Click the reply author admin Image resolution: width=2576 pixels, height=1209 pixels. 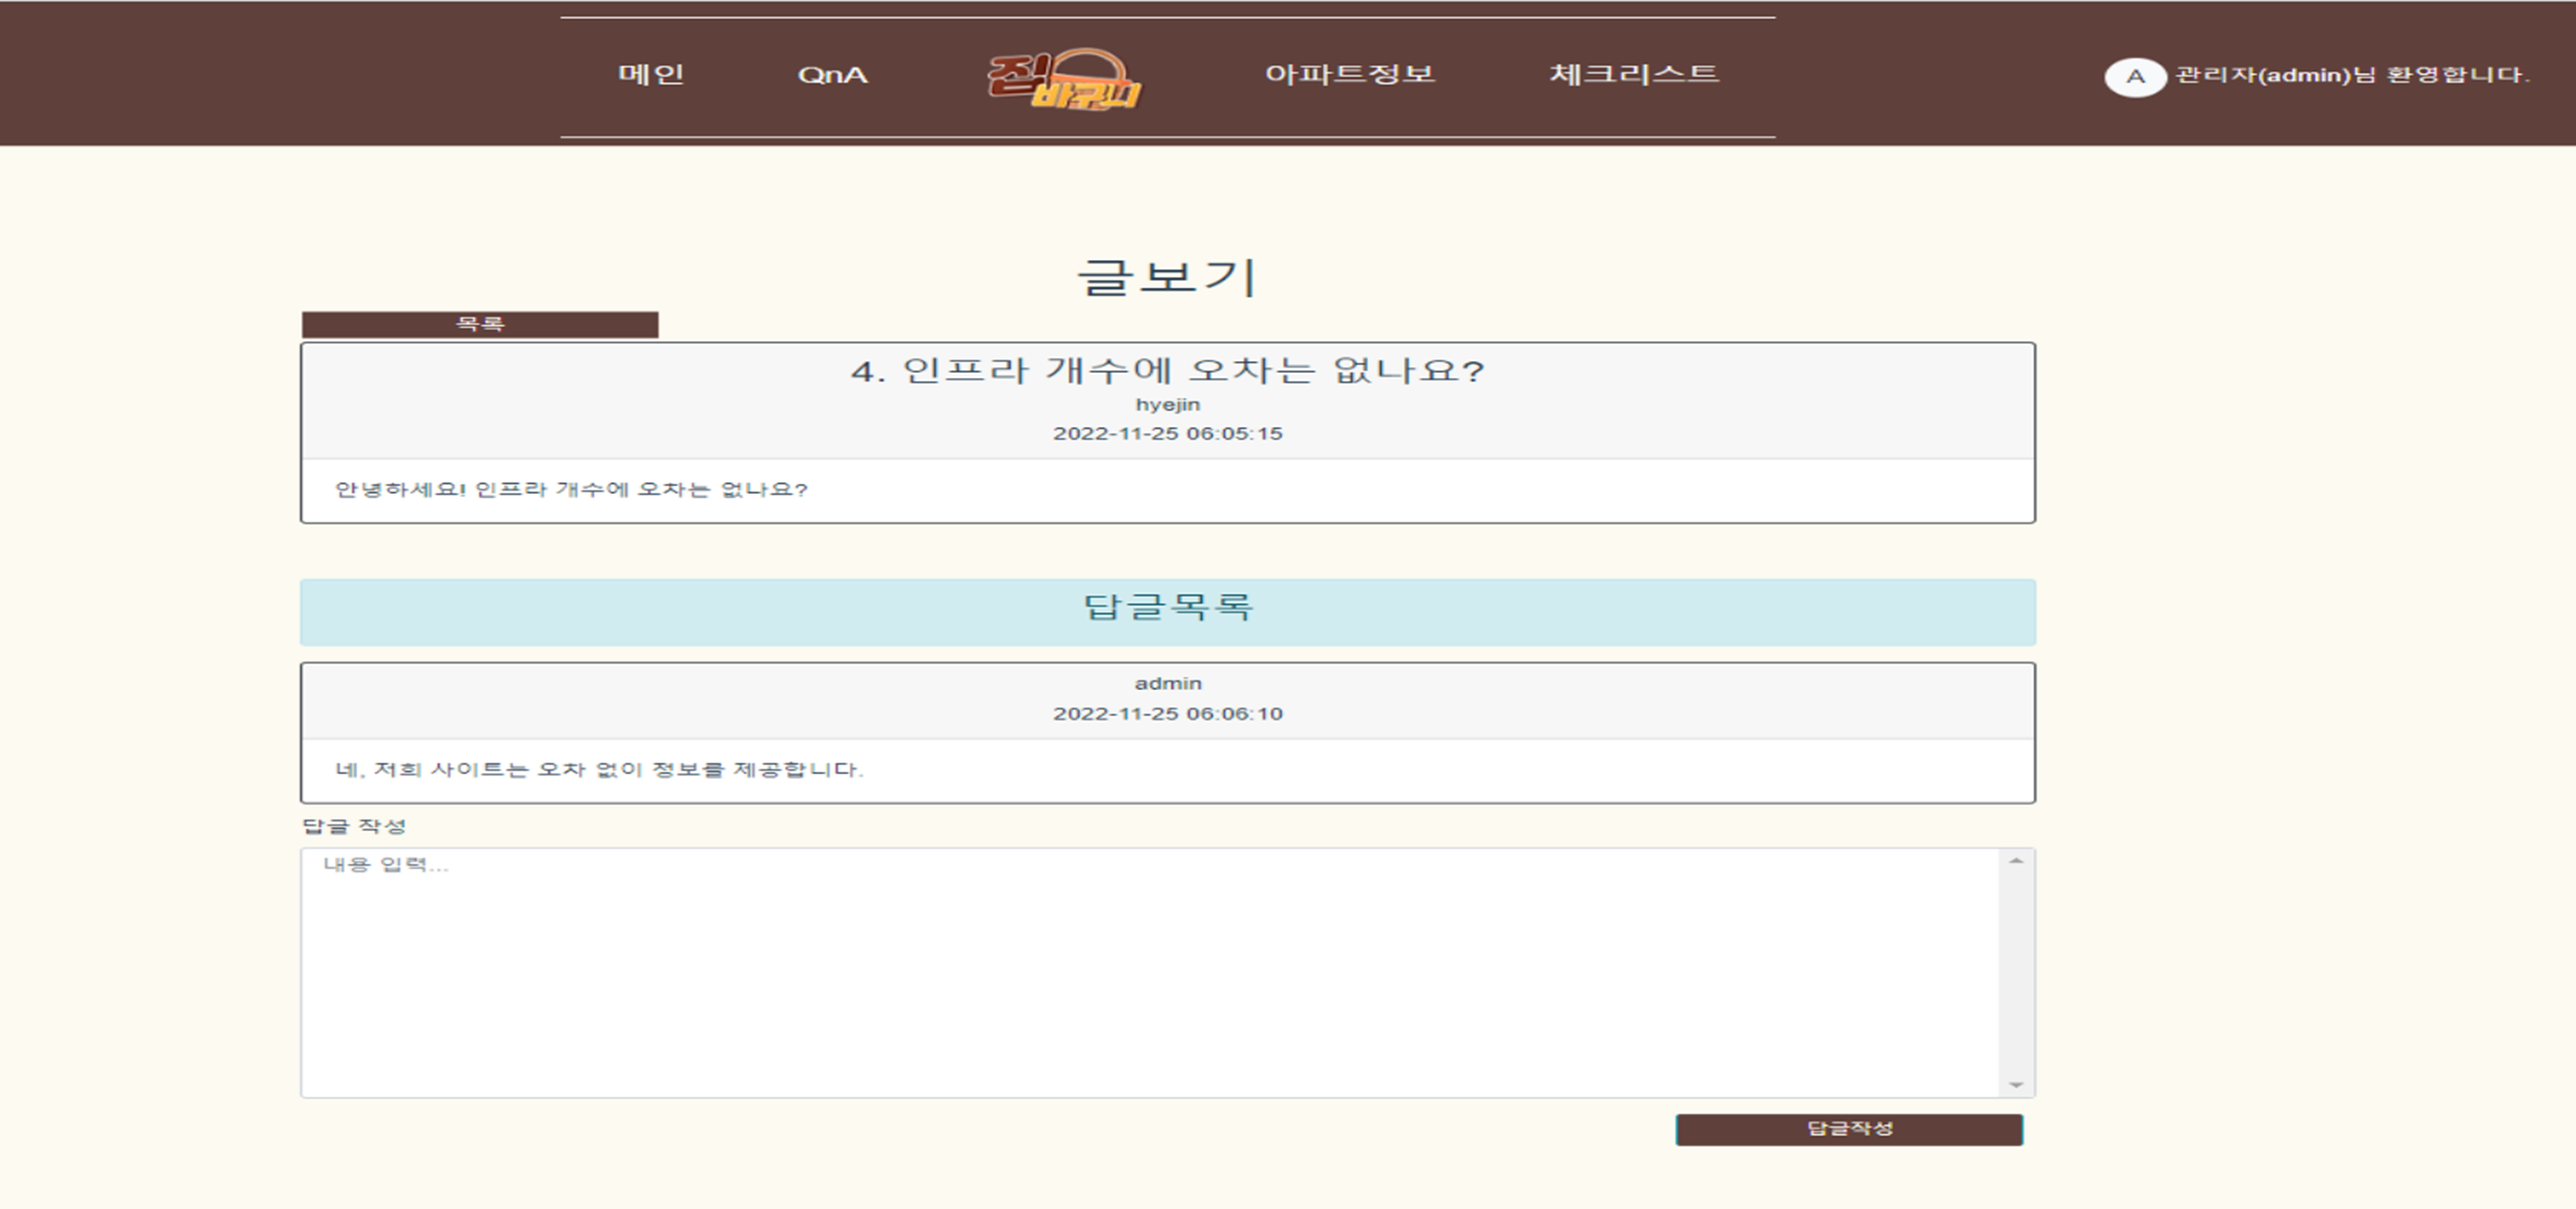[1167, 684]
